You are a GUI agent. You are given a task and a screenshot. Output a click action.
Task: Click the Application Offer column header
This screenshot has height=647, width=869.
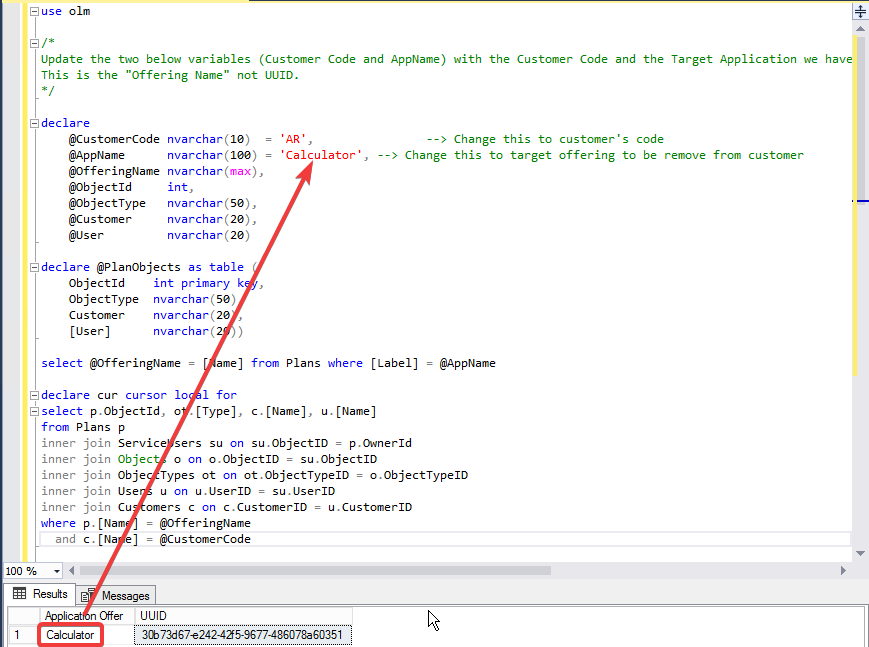[x=84, y=616]
